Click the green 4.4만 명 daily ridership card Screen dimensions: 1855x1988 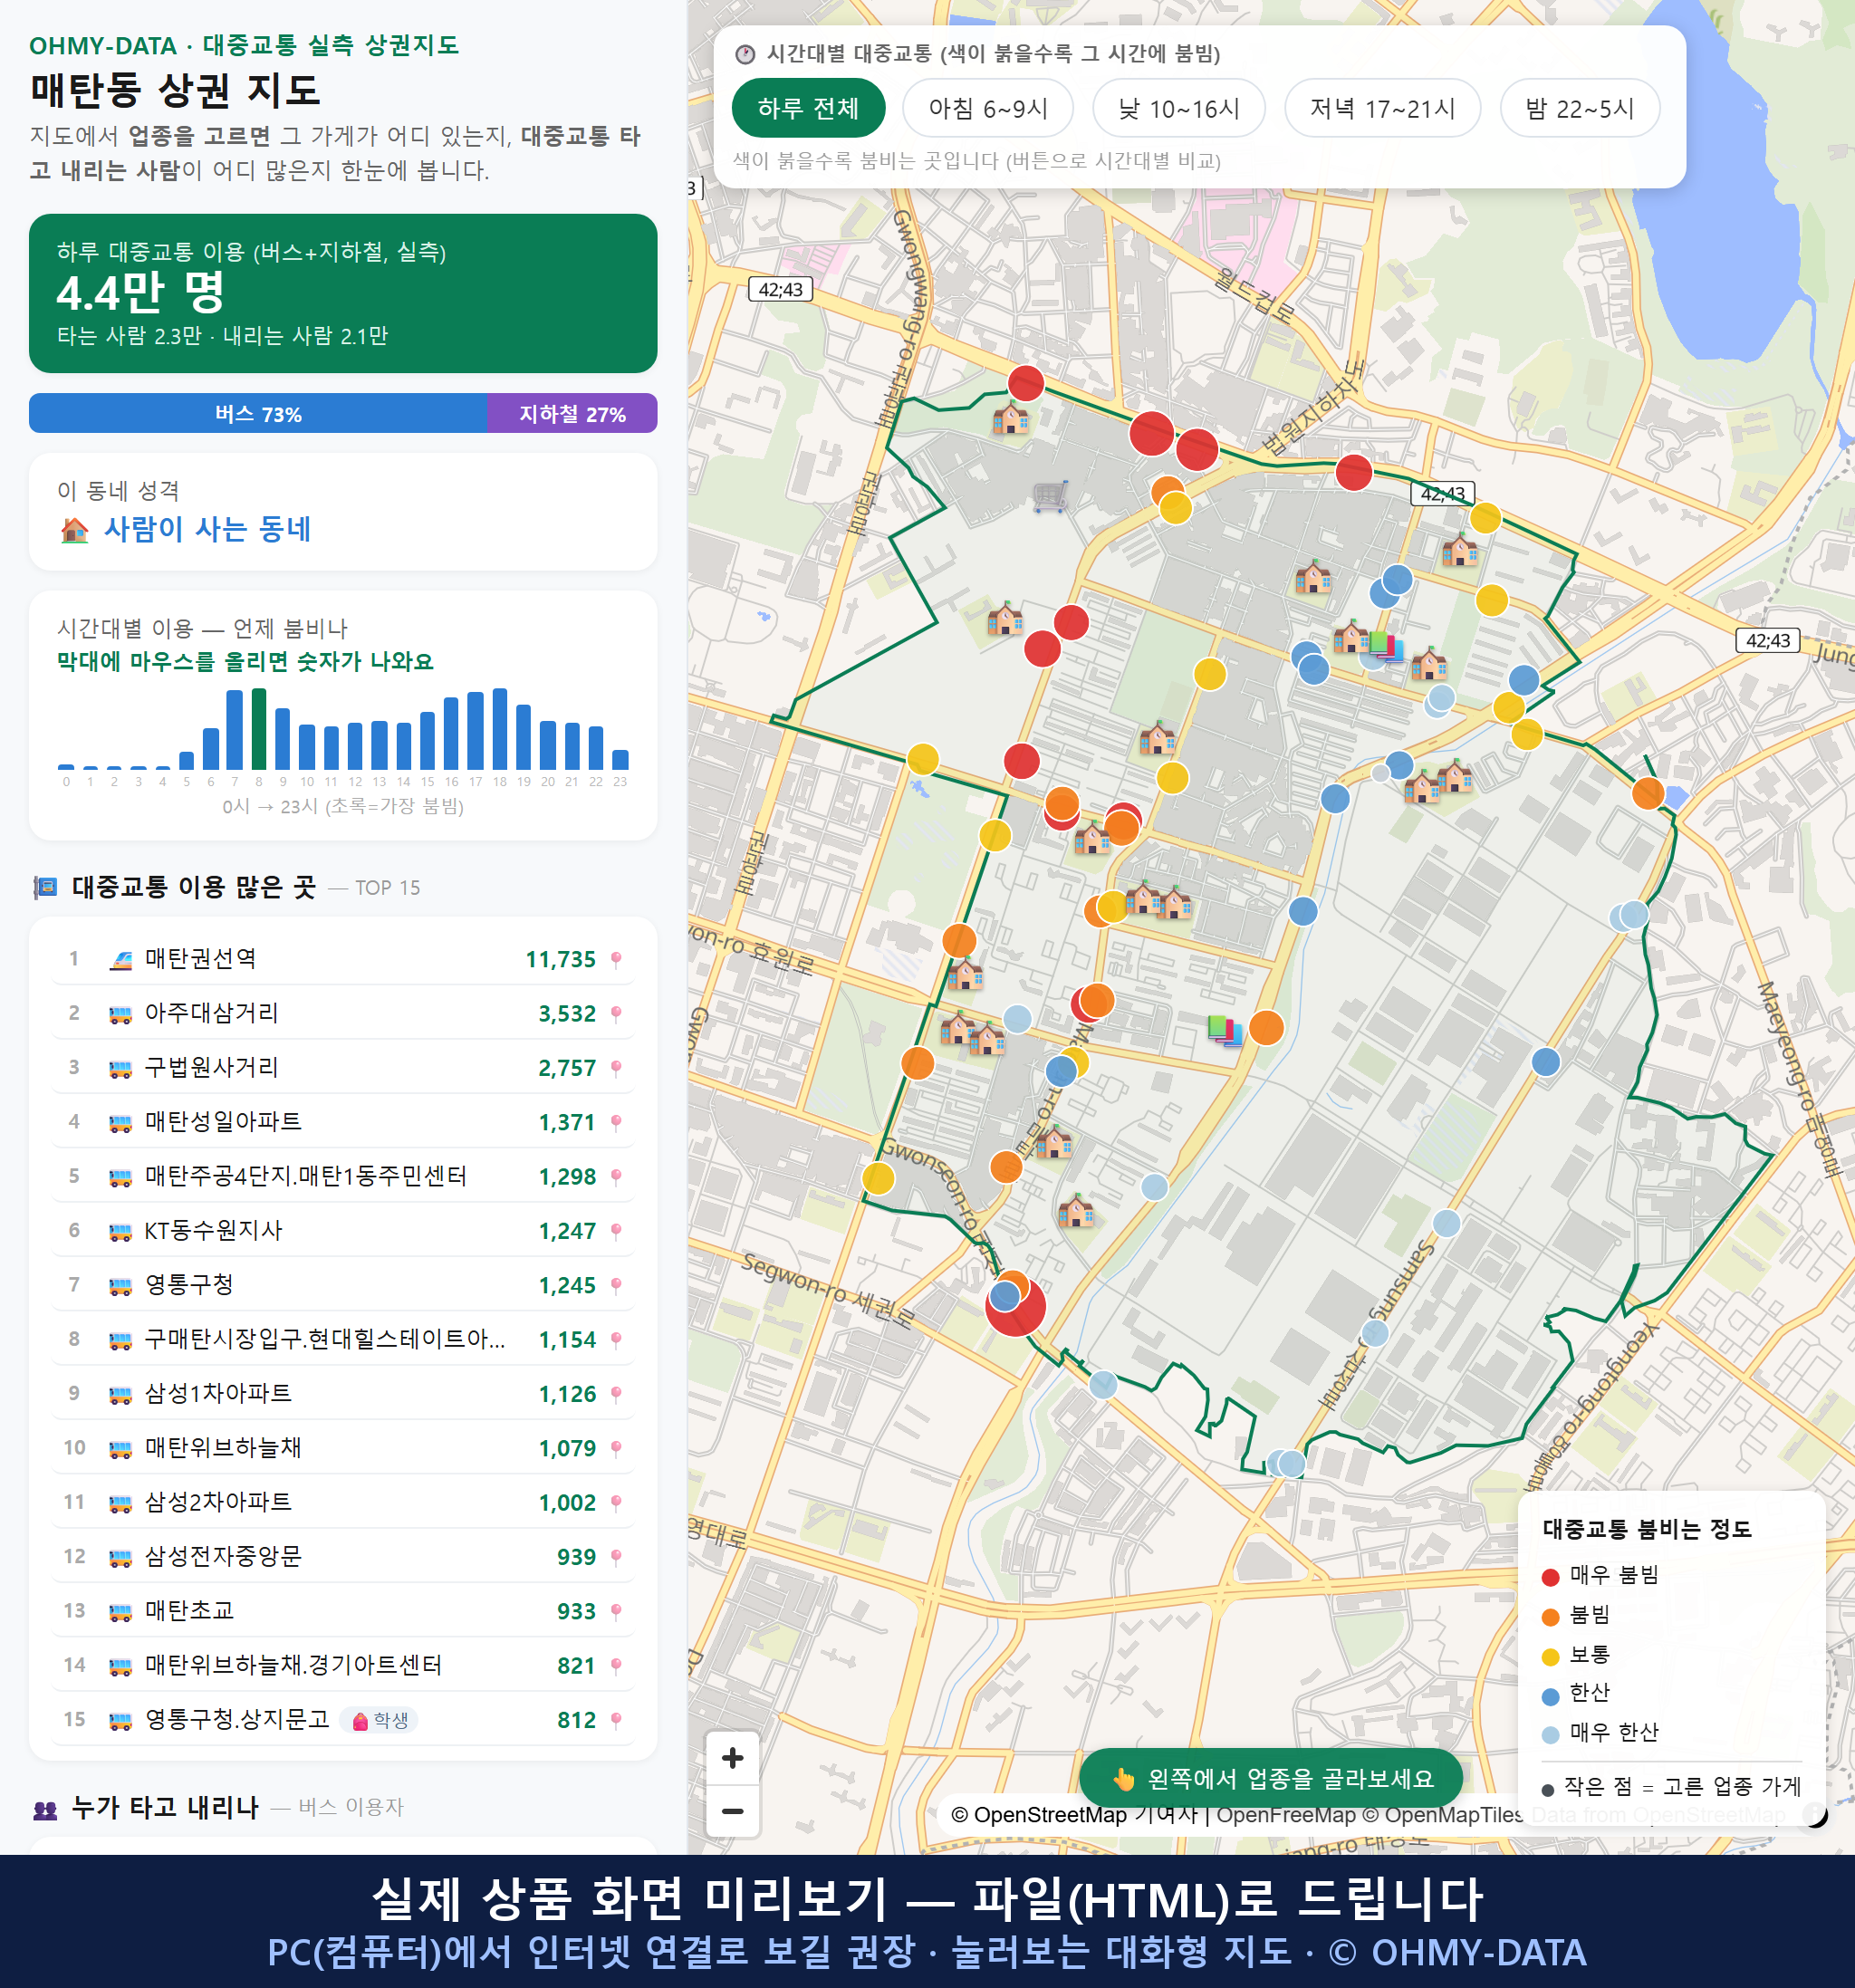(x=343, y=293)
